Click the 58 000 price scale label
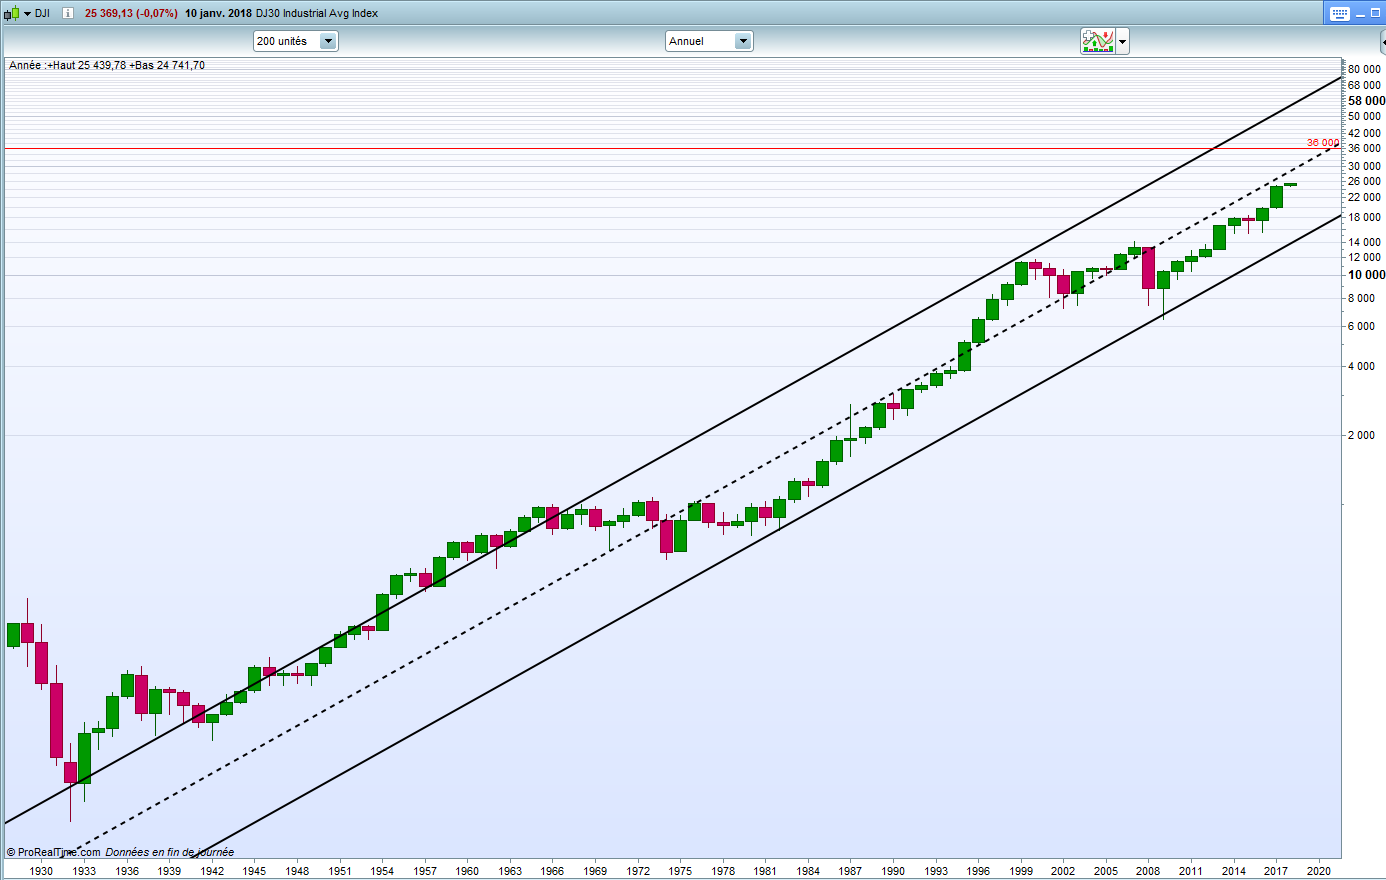 pyautogui.click(x=1366, y=101)
